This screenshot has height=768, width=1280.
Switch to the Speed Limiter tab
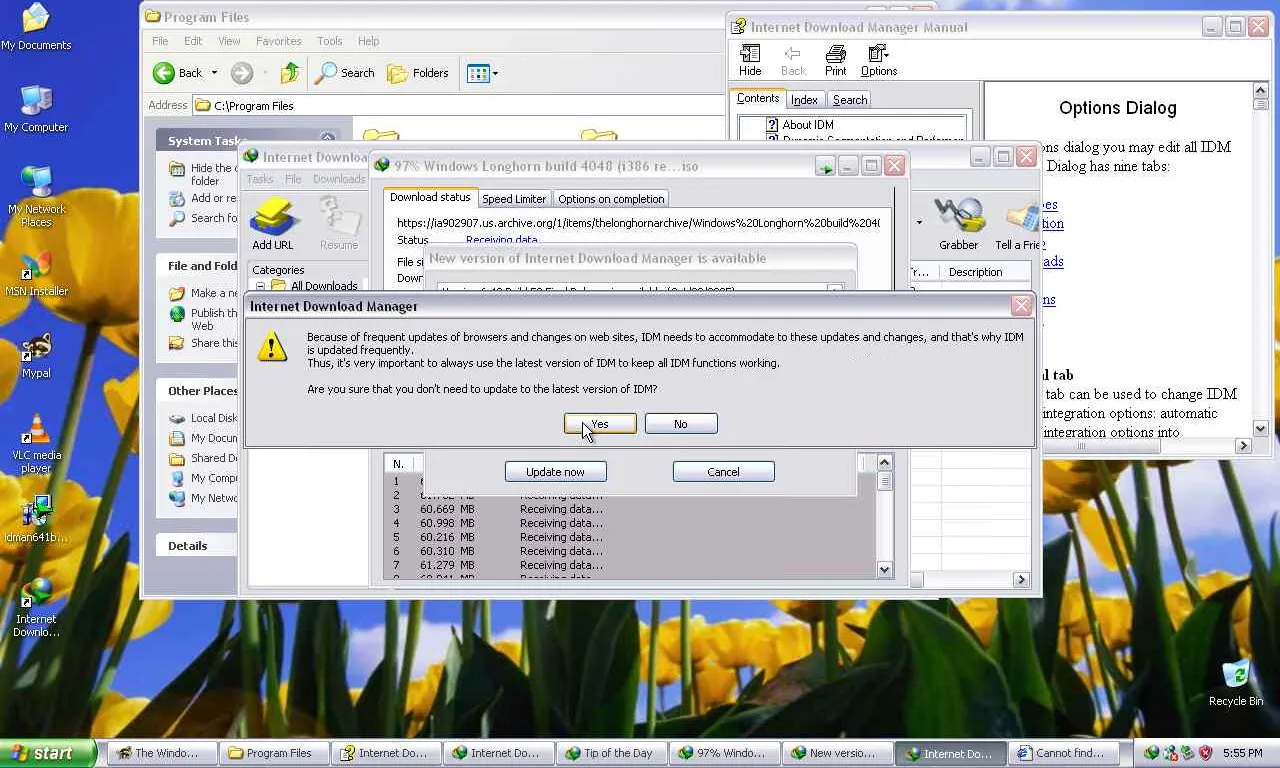(x=514, y=199)
